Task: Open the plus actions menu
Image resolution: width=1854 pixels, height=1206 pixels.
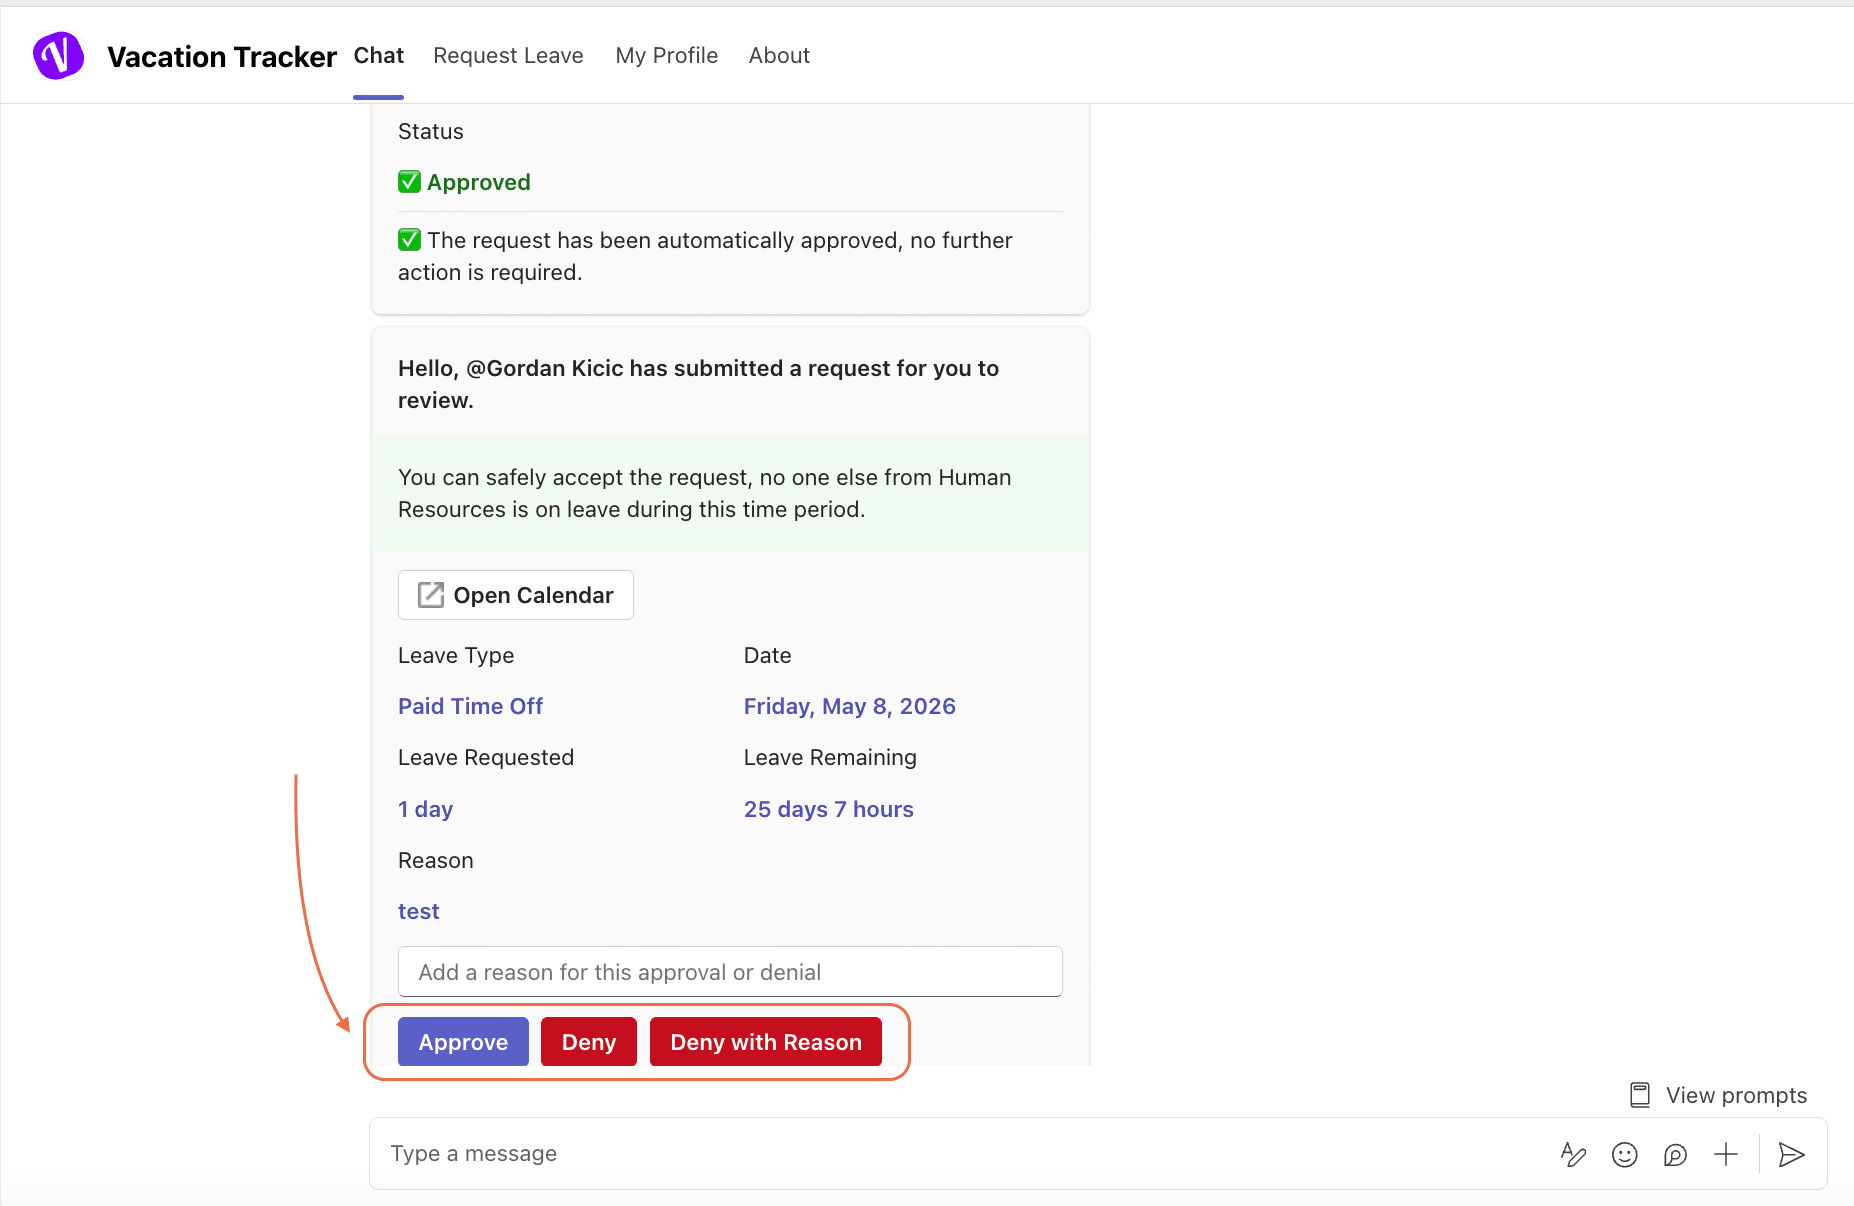Action: pos(1726,1155)
